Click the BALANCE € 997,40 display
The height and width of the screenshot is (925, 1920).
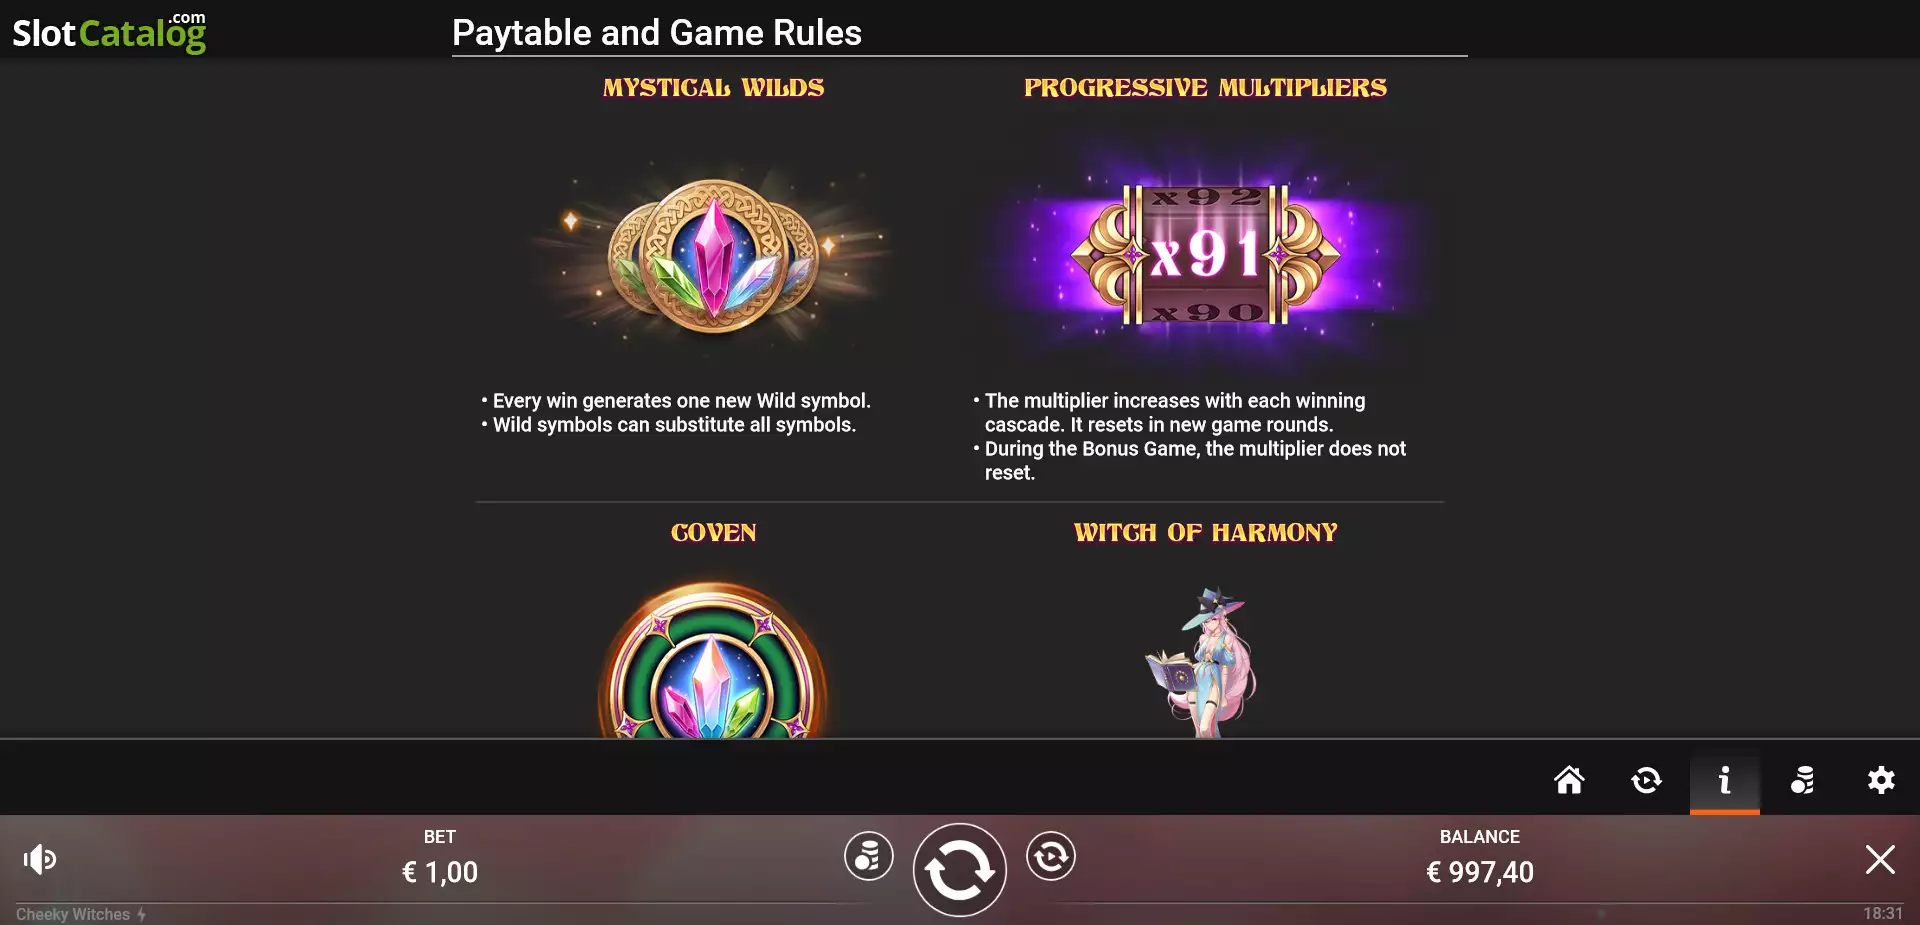click(x=1480, y=872)
